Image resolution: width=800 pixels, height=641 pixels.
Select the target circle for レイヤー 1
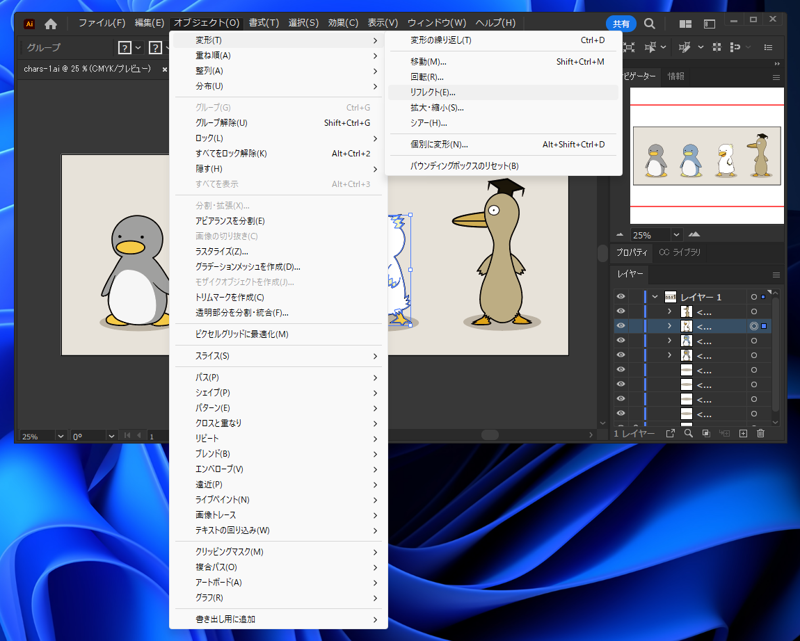pyautogui.click(x=754, y=297)
